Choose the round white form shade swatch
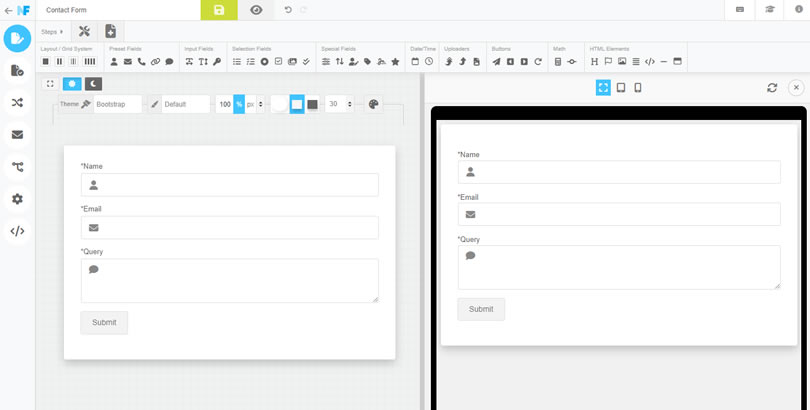Viewport: 810px width, 410px height. (279, 104)
